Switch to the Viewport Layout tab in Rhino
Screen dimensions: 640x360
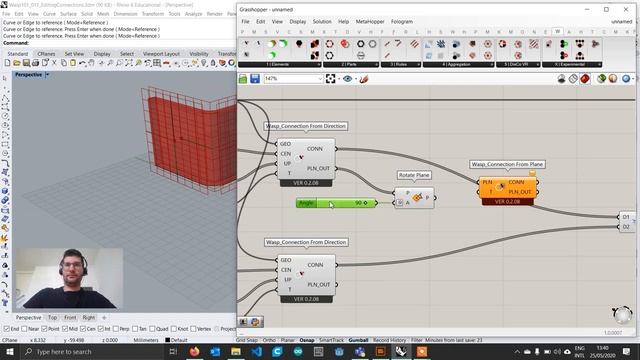[161, 53]
